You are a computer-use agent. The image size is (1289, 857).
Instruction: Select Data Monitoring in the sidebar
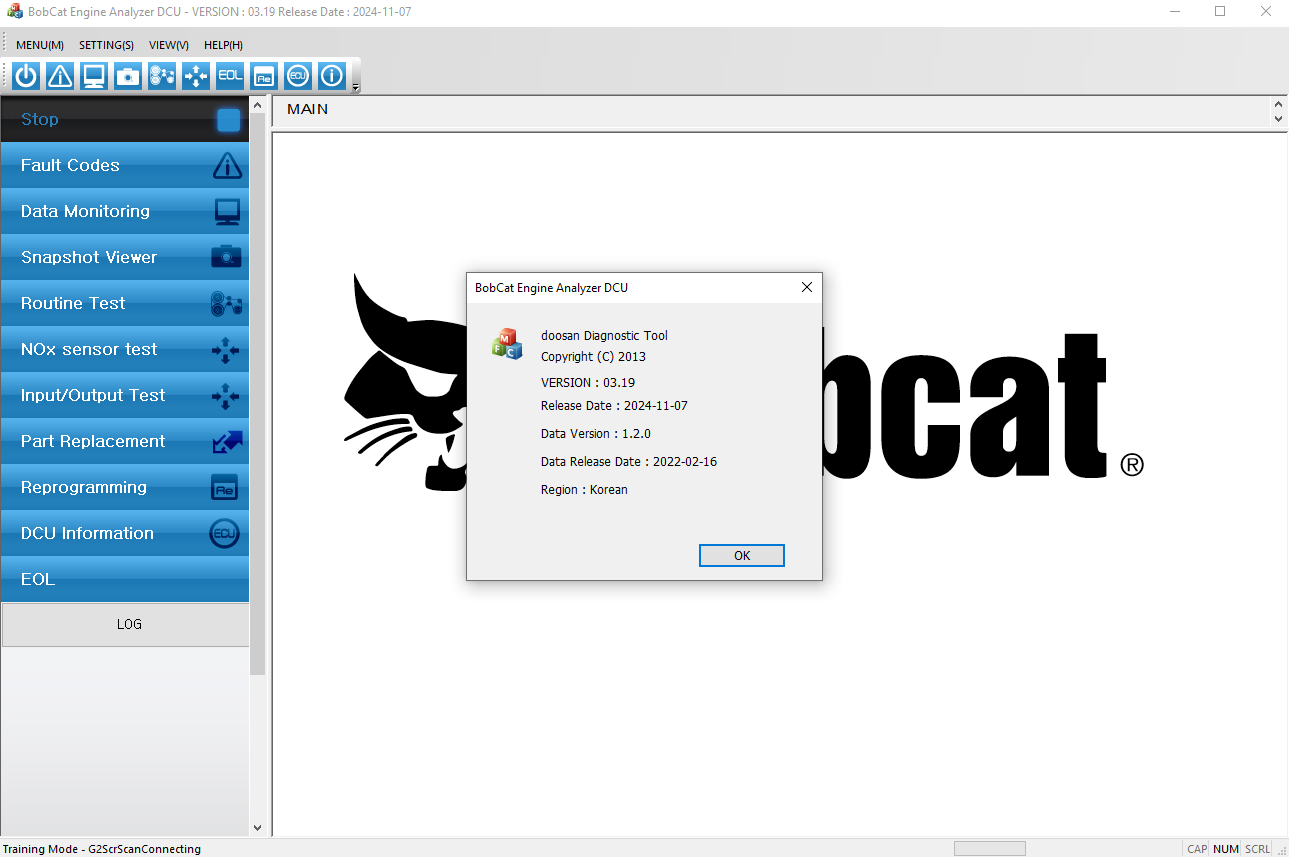click(x=125, y=211)
